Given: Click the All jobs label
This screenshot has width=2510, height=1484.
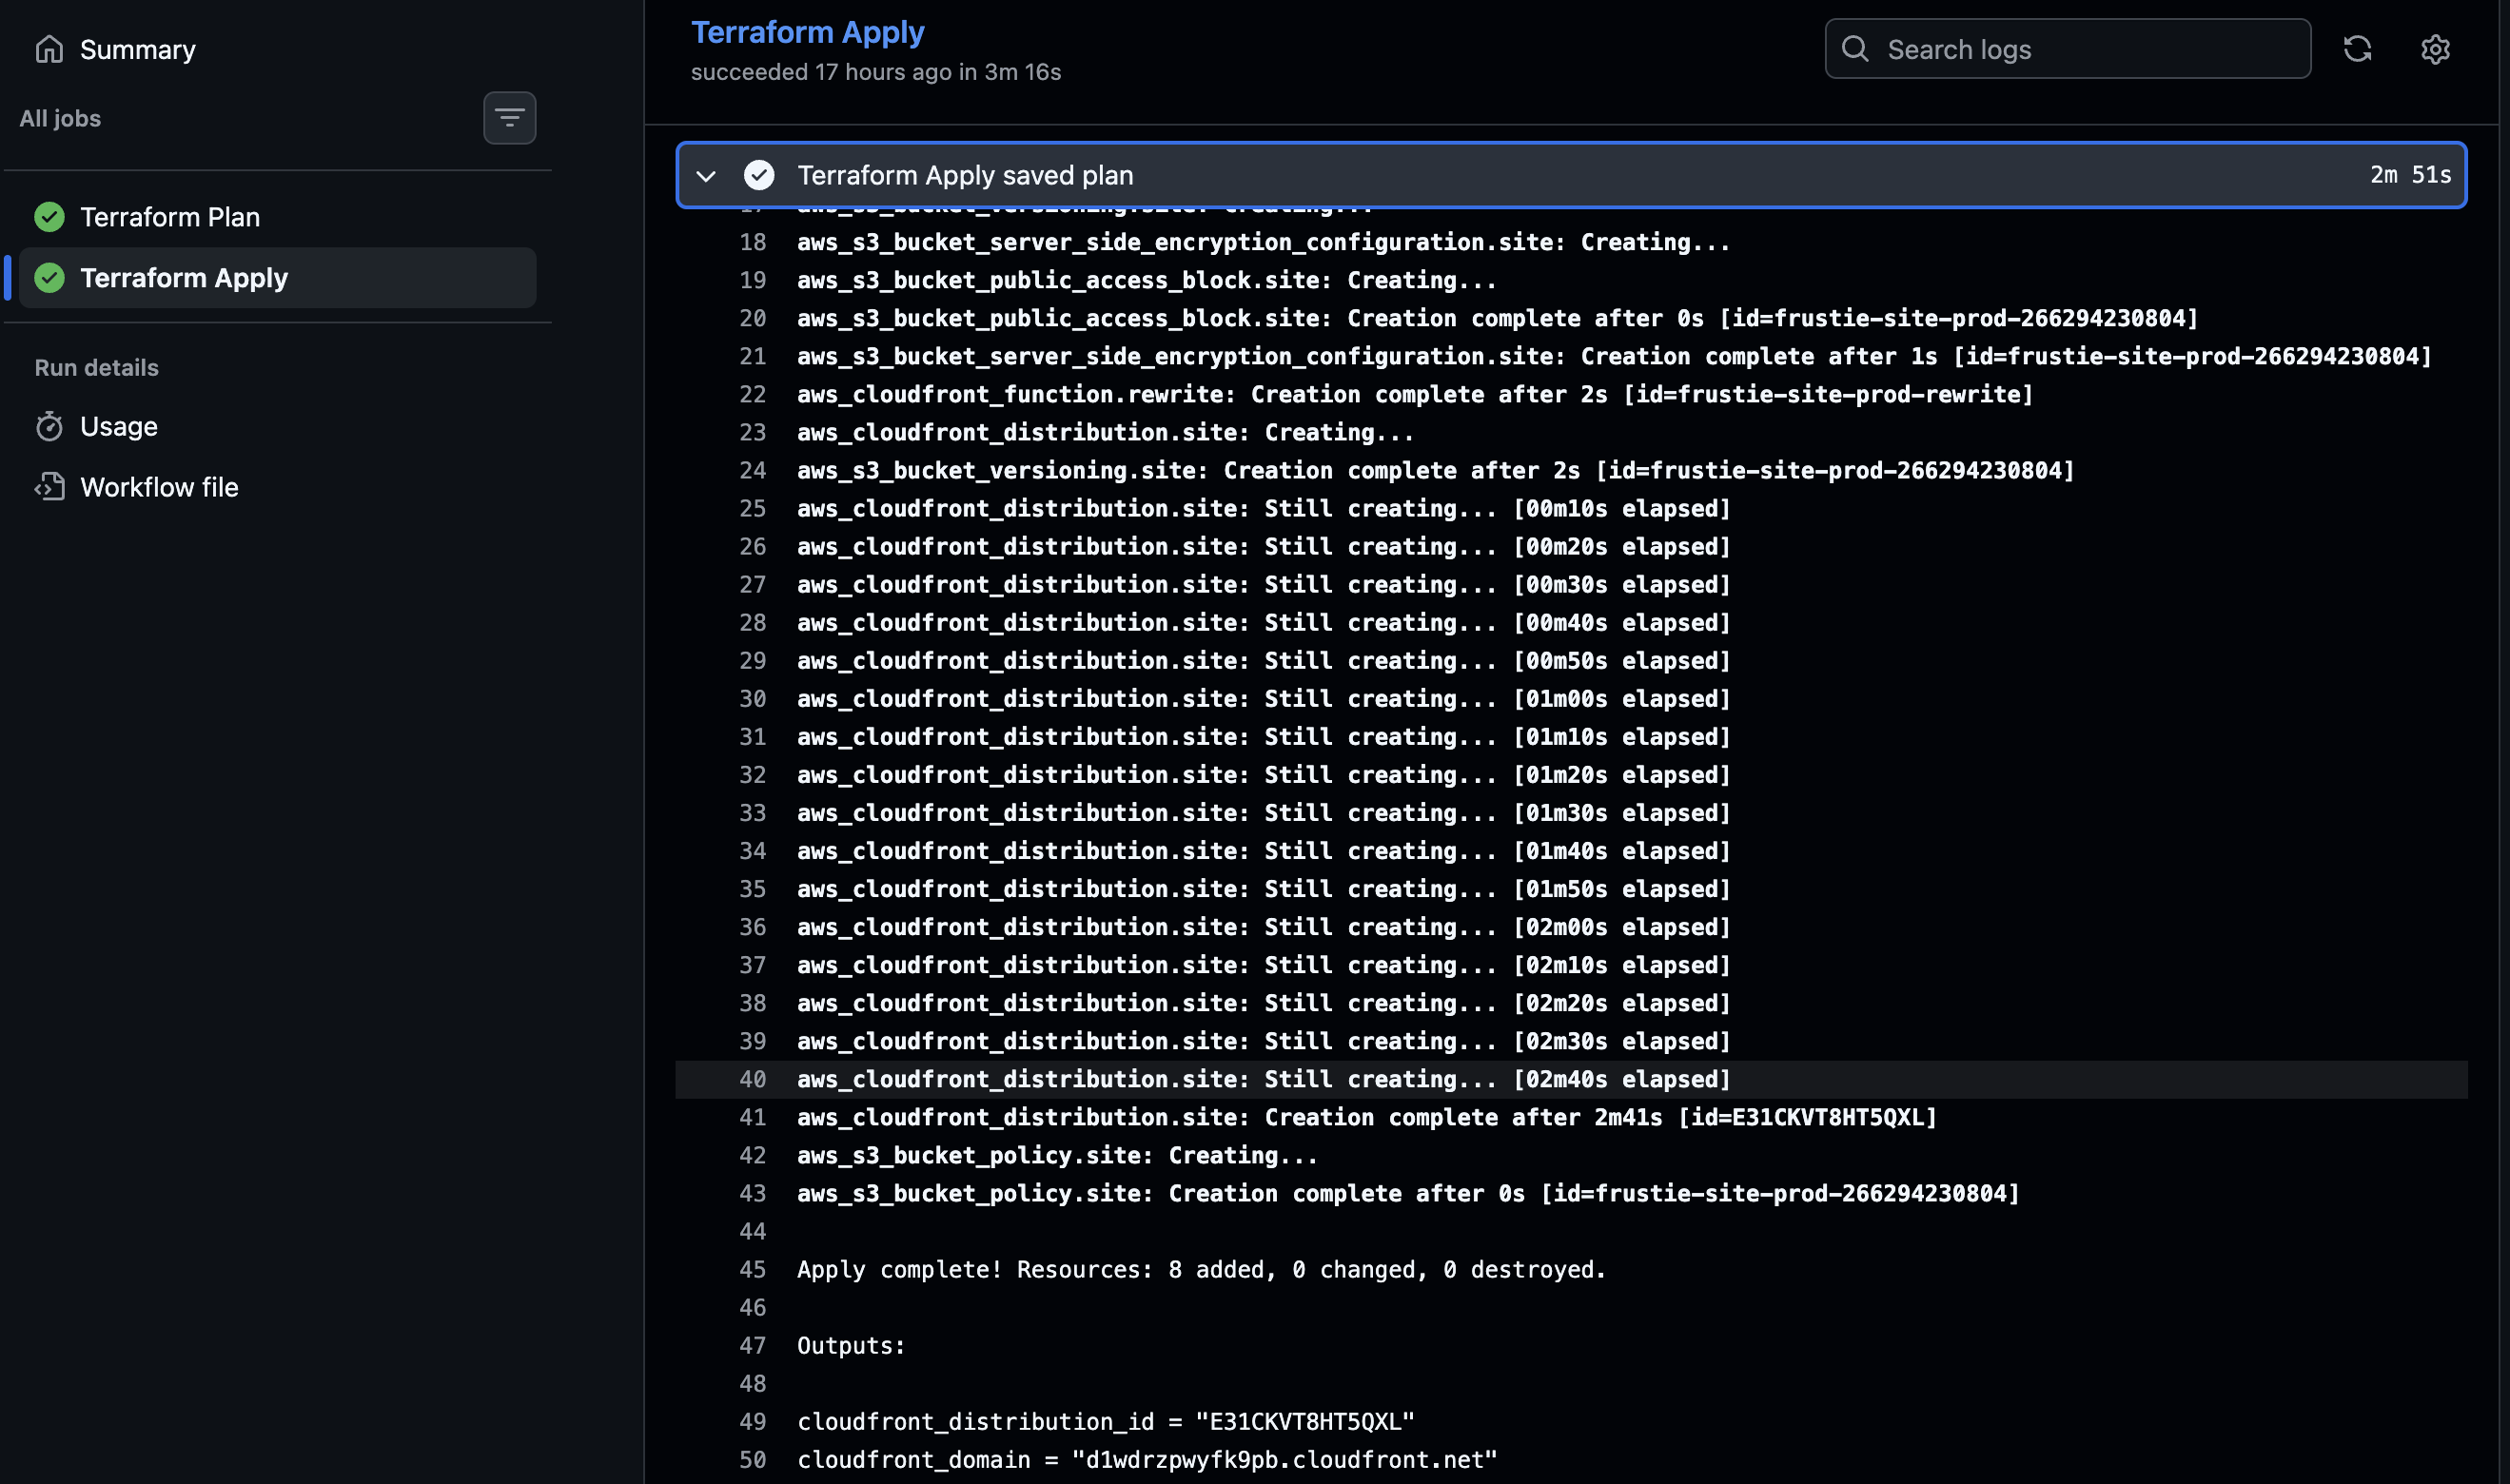Looking at the screenshot, I should tap(60, 118).
